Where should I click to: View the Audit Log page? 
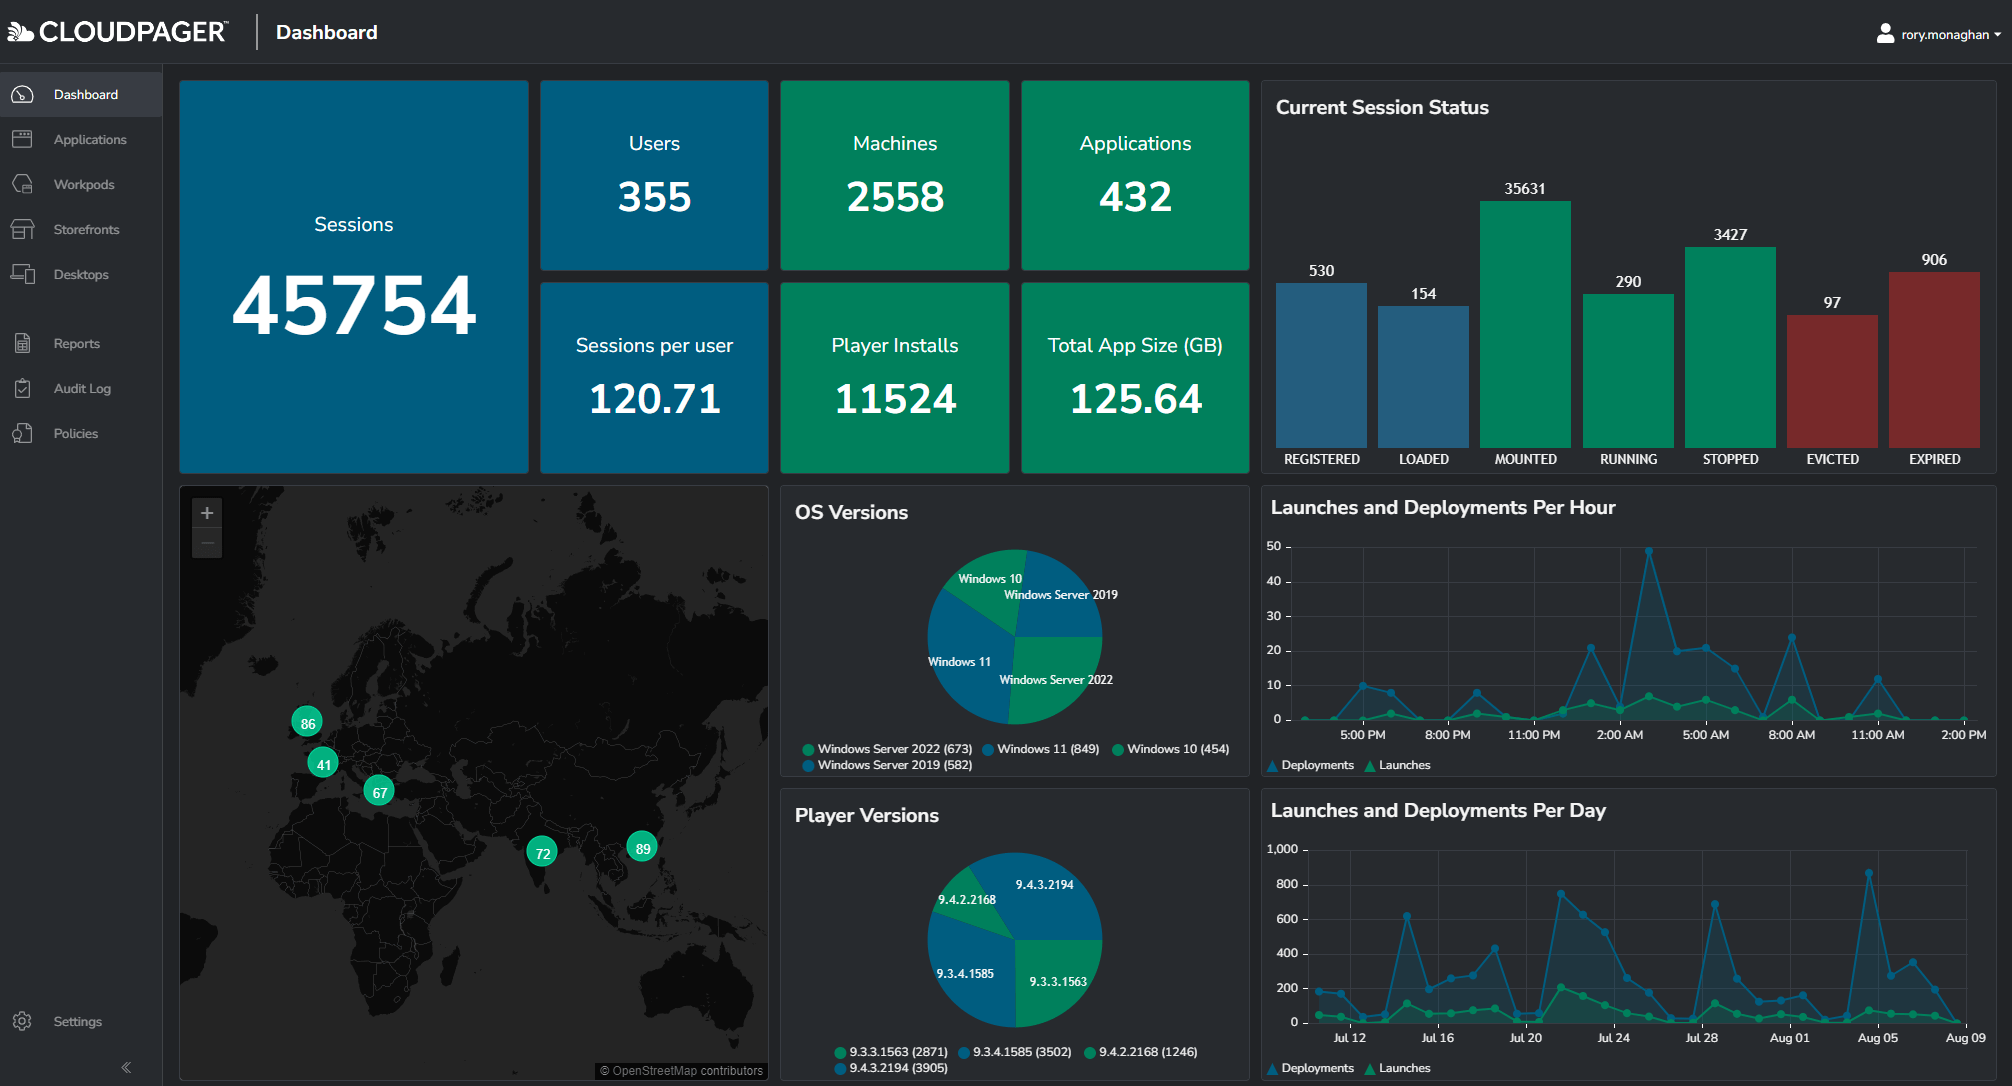(81, 388)
